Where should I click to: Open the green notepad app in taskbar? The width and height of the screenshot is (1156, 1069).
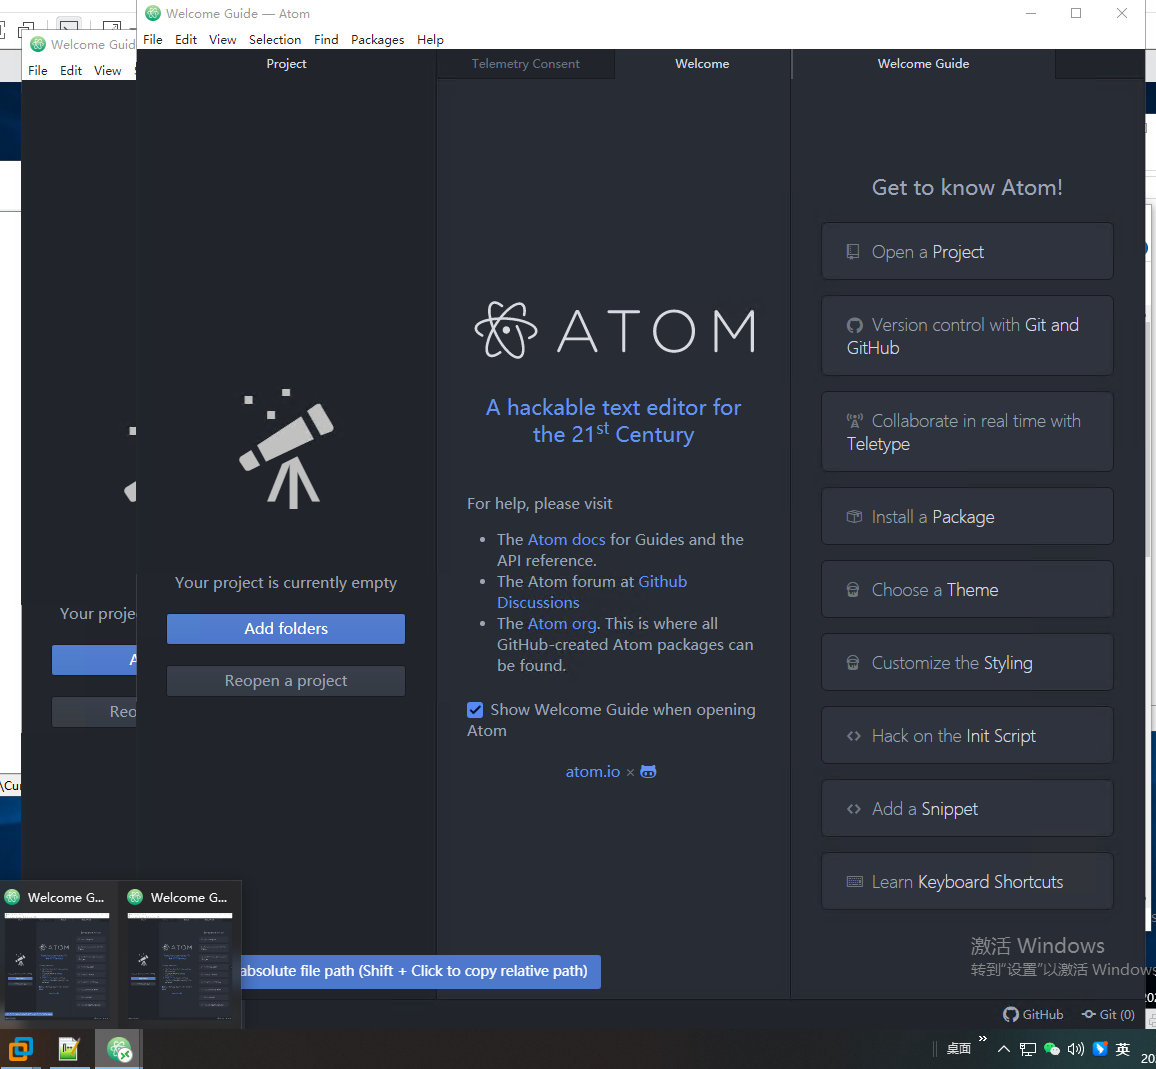tap(69, 1049)
